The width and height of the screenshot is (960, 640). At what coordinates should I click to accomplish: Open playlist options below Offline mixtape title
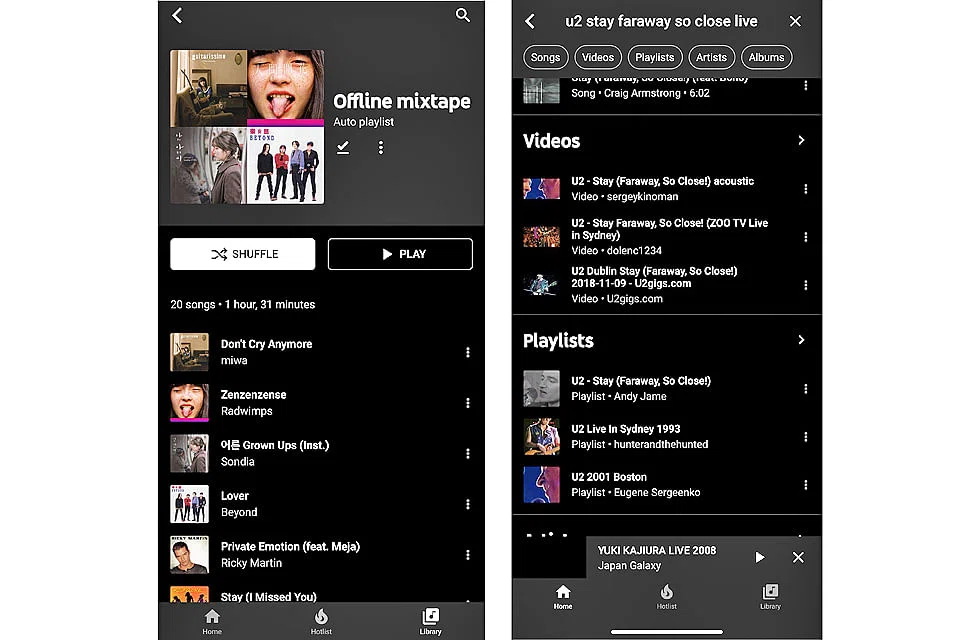[380, 147]
